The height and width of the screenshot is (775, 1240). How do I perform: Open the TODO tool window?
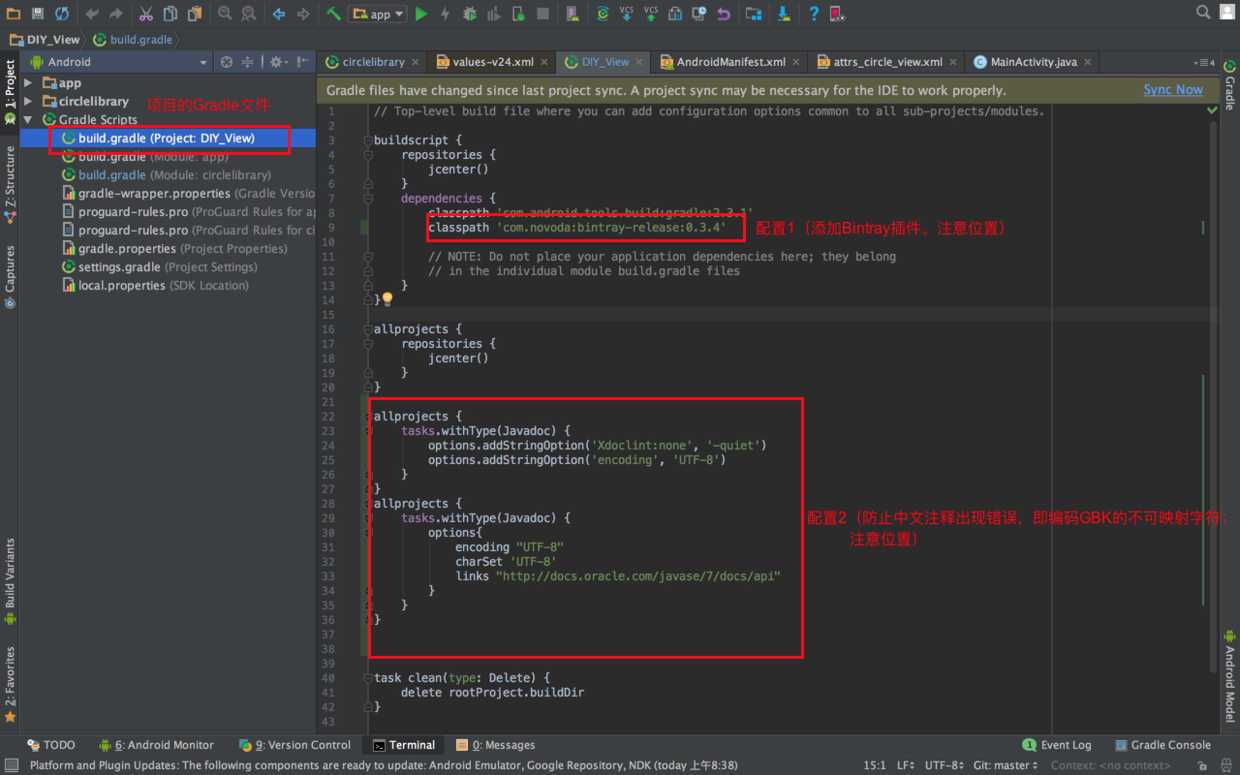tap(51, 745)
